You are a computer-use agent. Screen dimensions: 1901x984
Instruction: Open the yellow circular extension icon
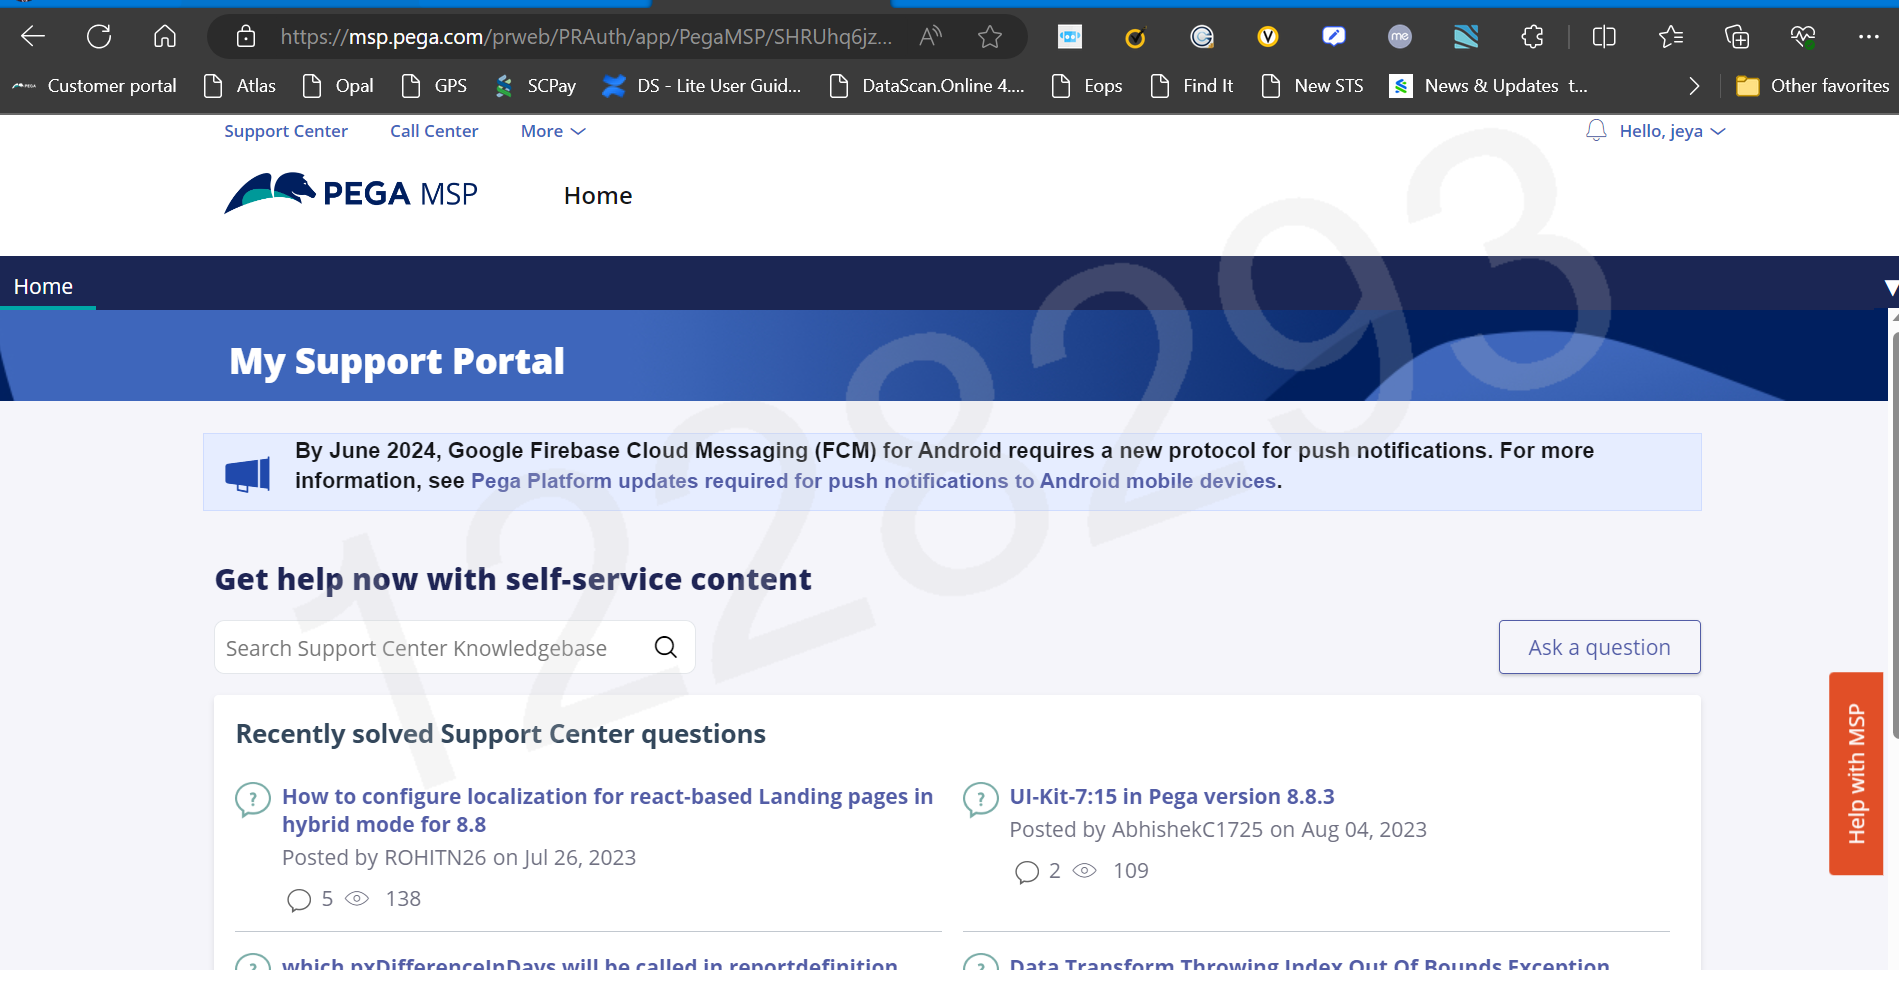(1135, 38)
